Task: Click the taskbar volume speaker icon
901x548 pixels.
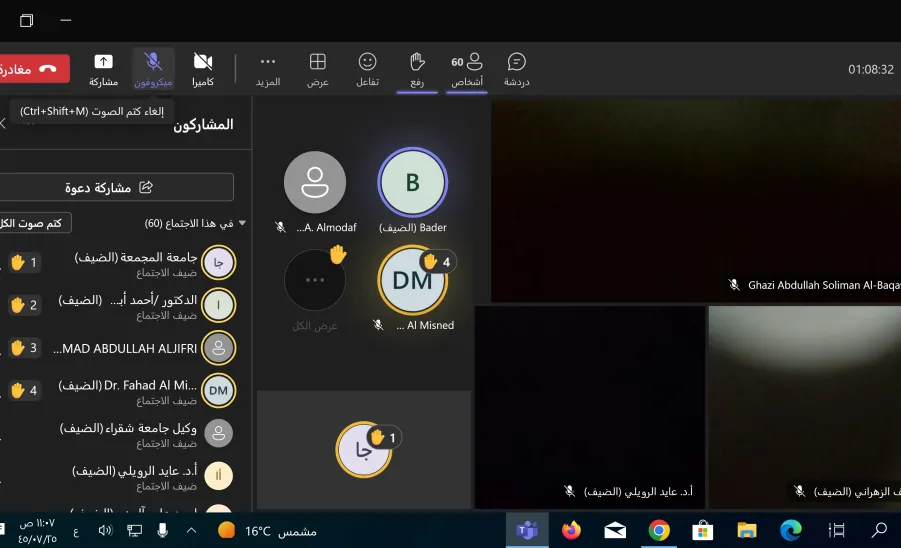Action: (x=105, y=531)
